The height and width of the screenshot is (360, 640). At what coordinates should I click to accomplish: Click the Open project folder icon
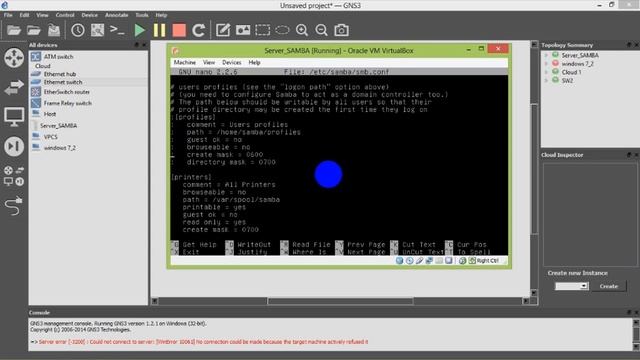pos(34,30)
